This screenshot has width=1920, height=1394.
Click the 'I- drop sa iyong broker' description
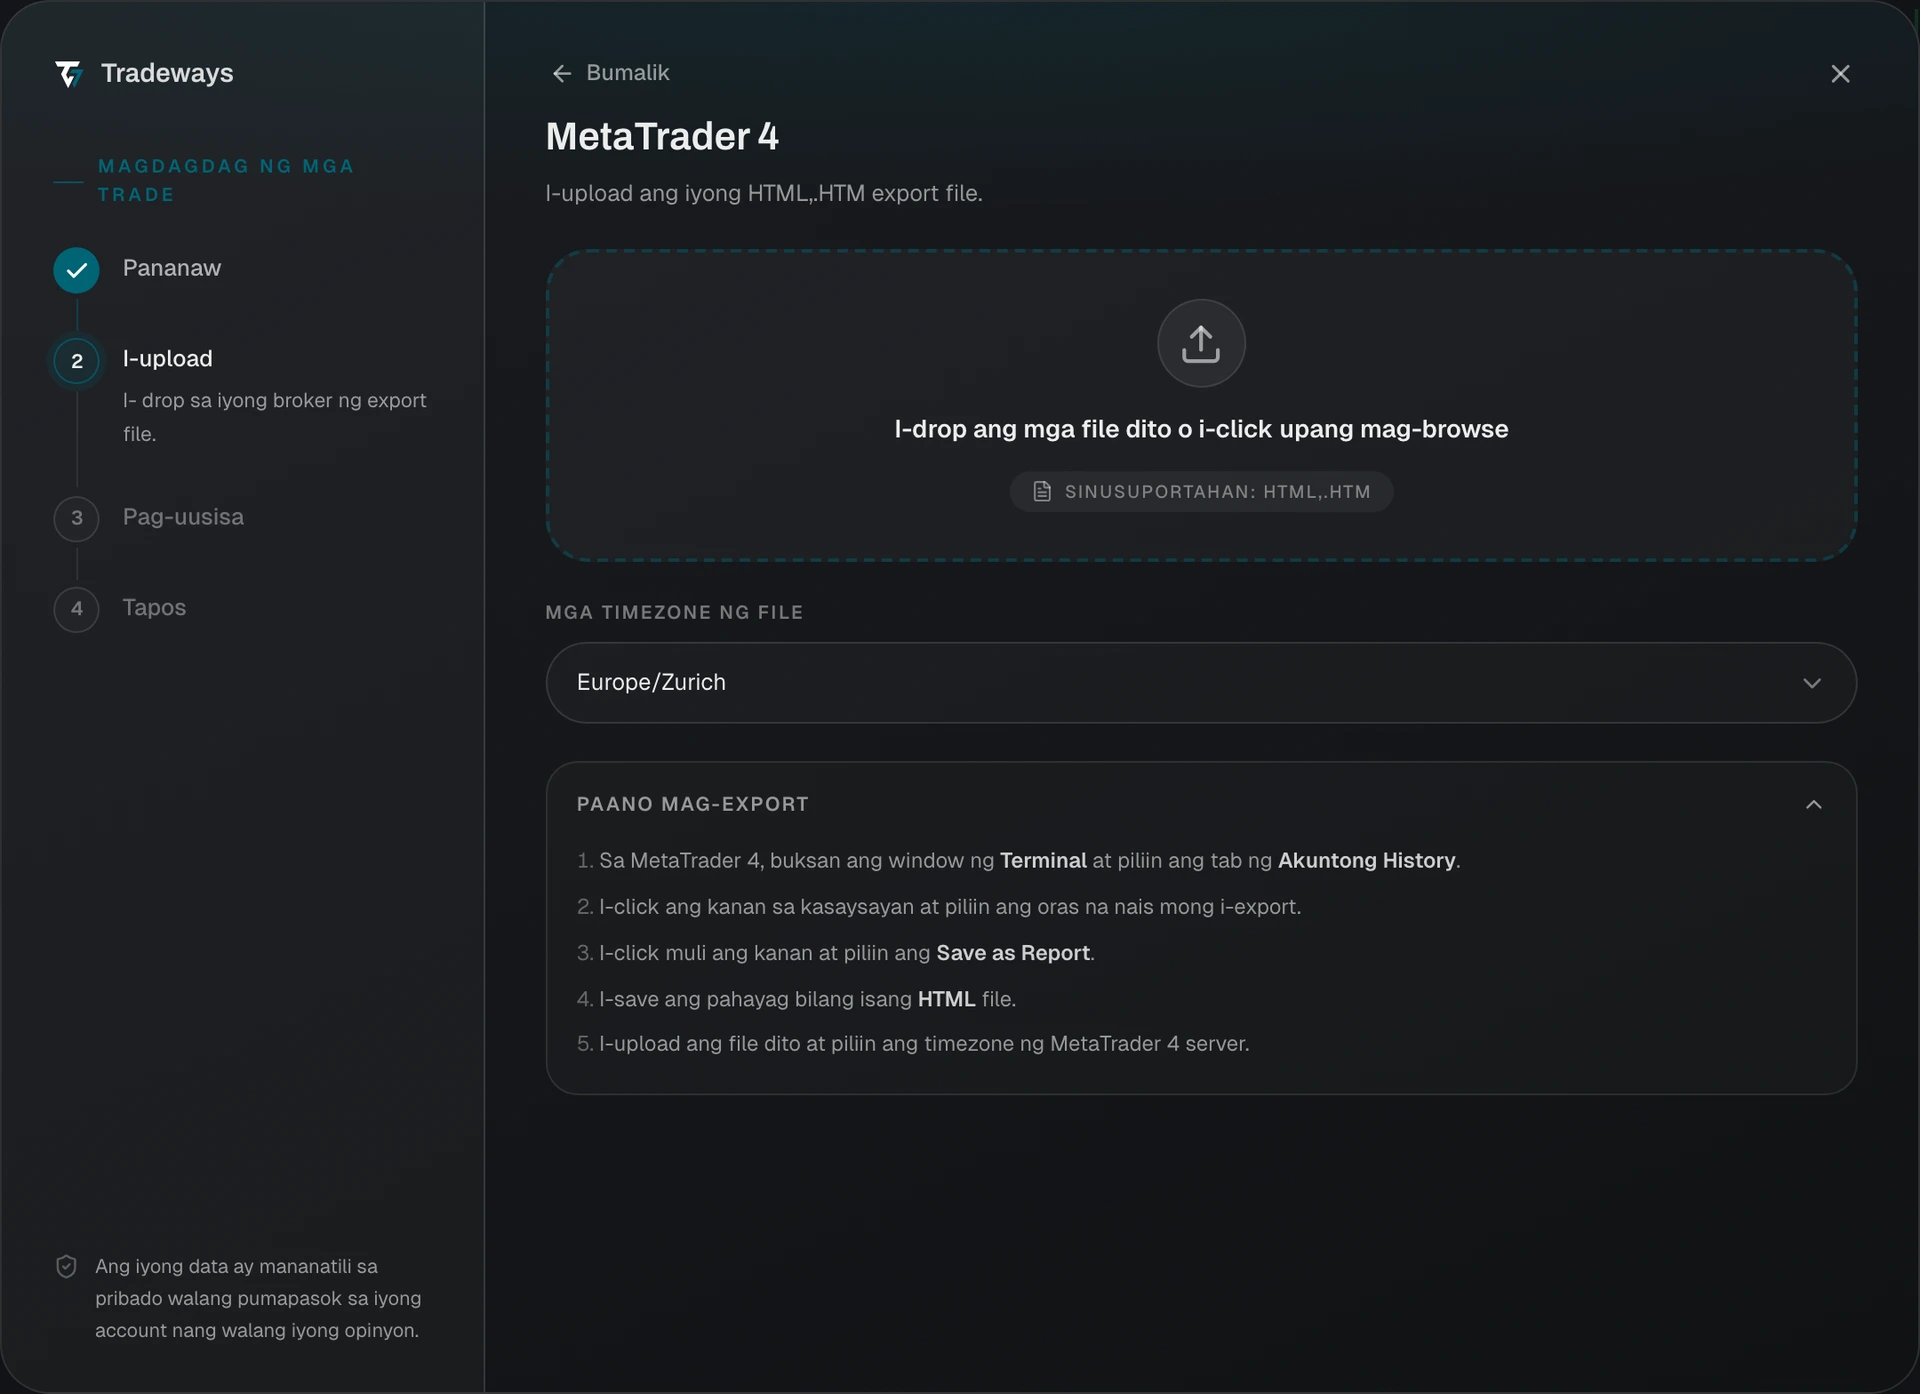[275, 417]
